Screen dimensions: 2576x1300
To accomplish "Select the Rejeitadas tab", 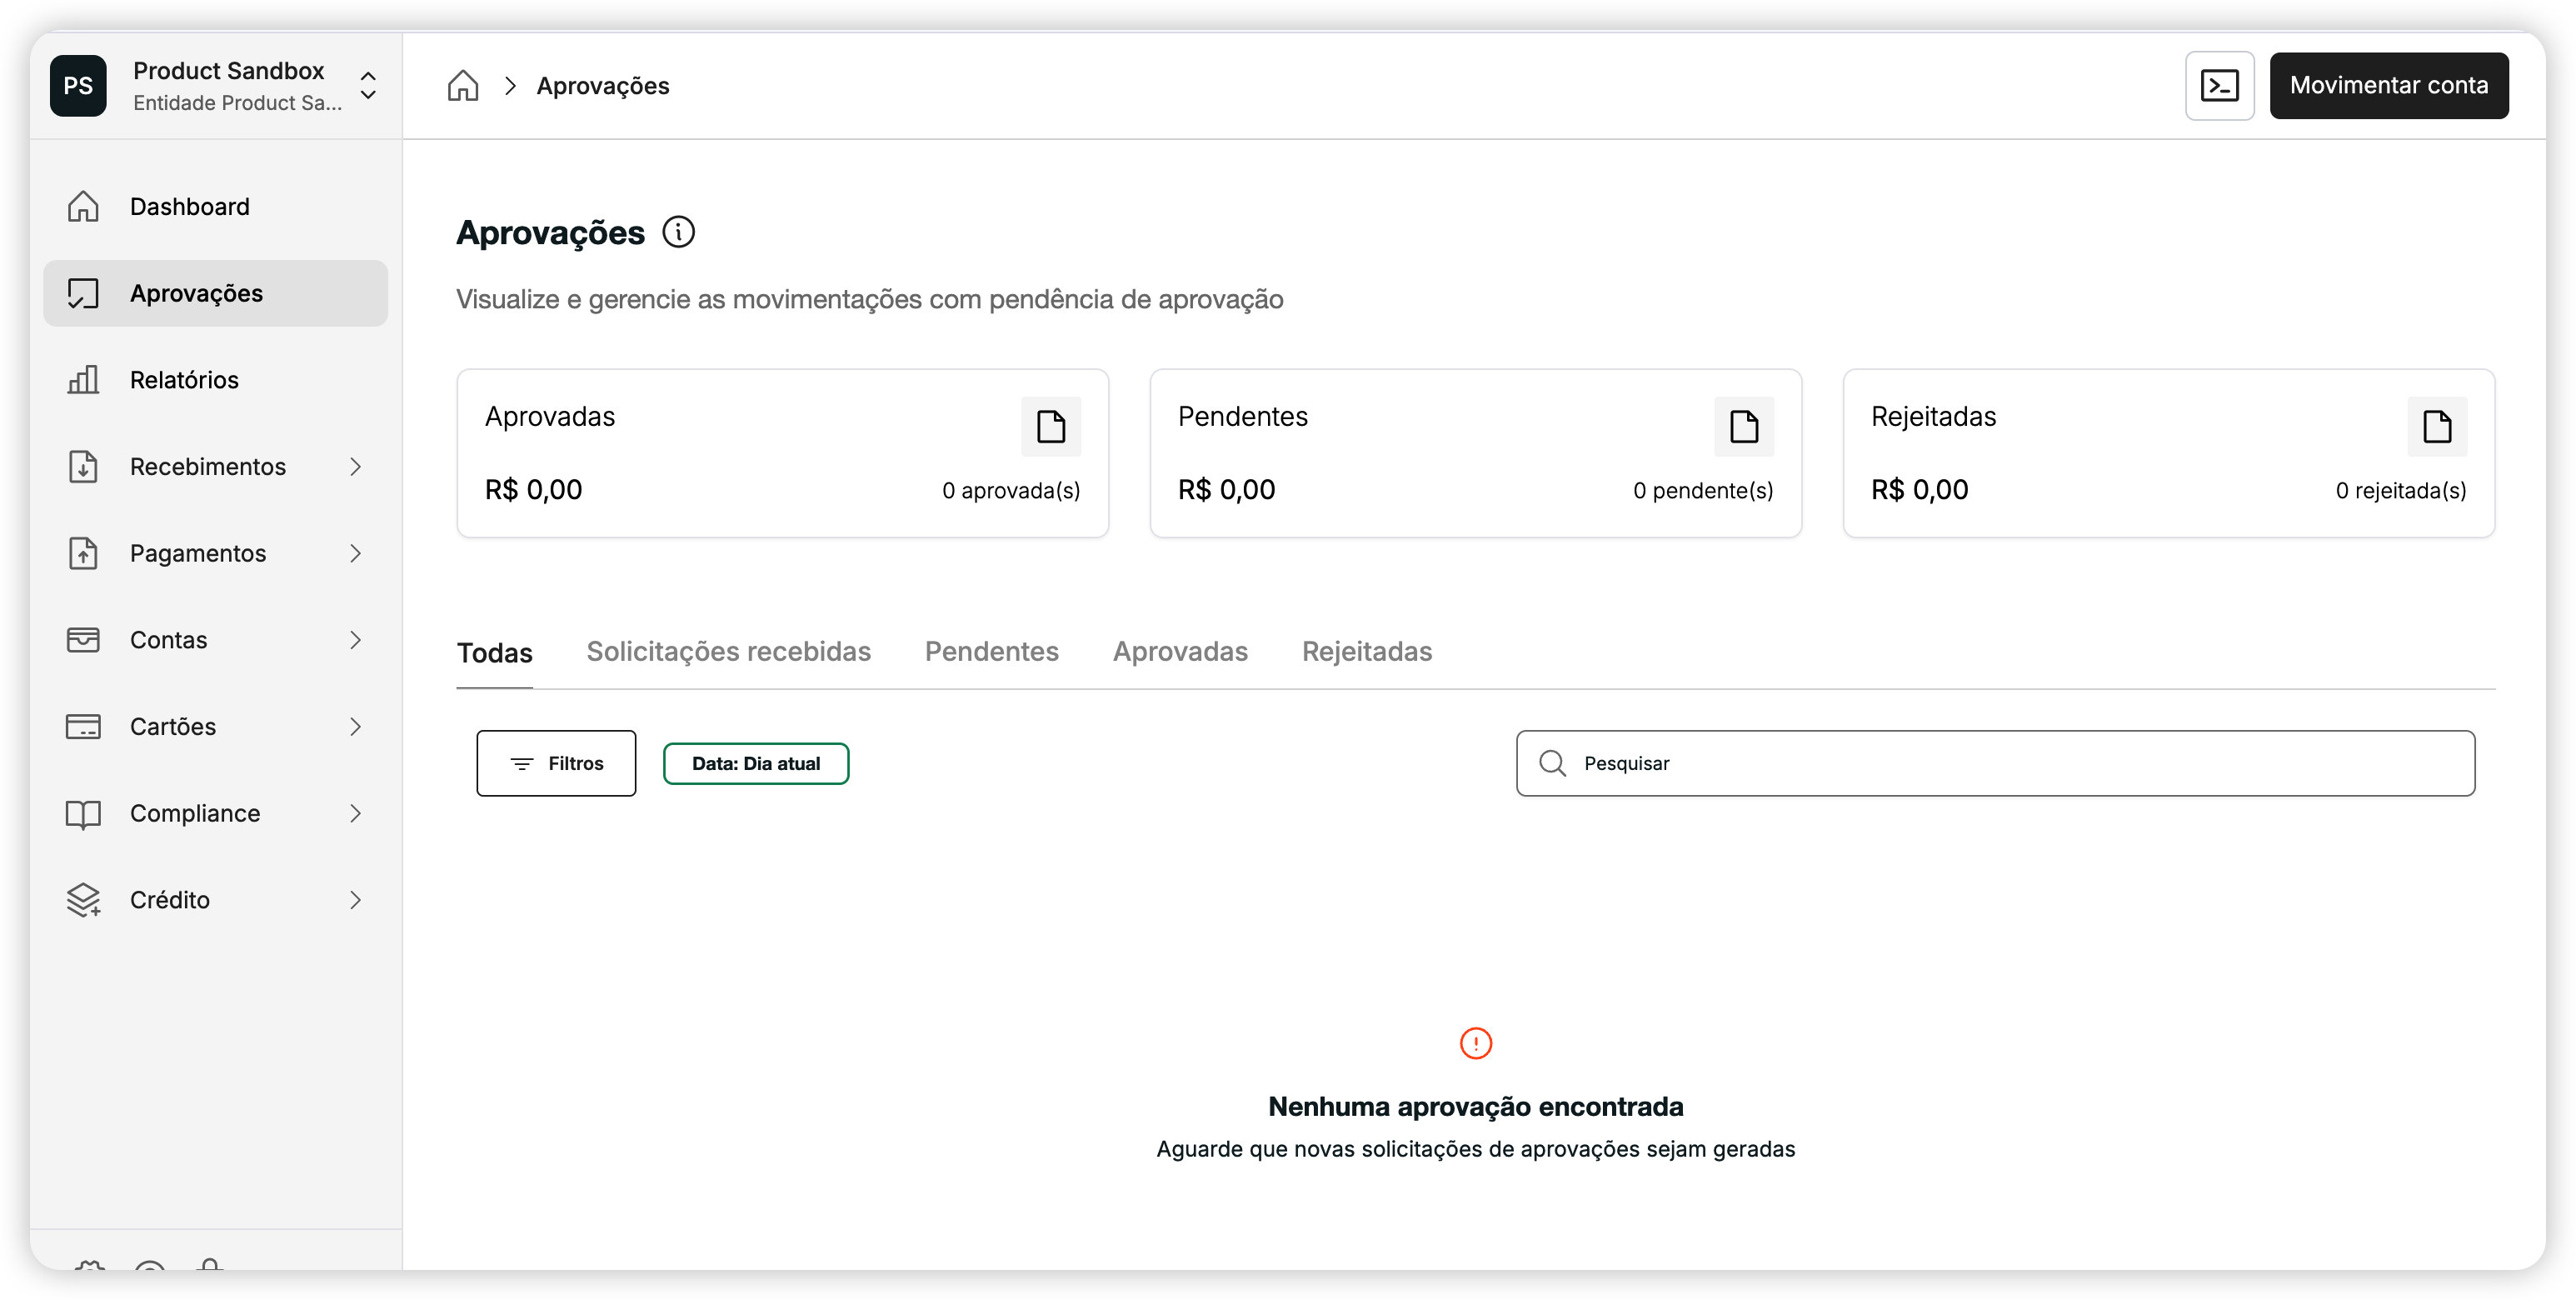I will click(1366, 652).
